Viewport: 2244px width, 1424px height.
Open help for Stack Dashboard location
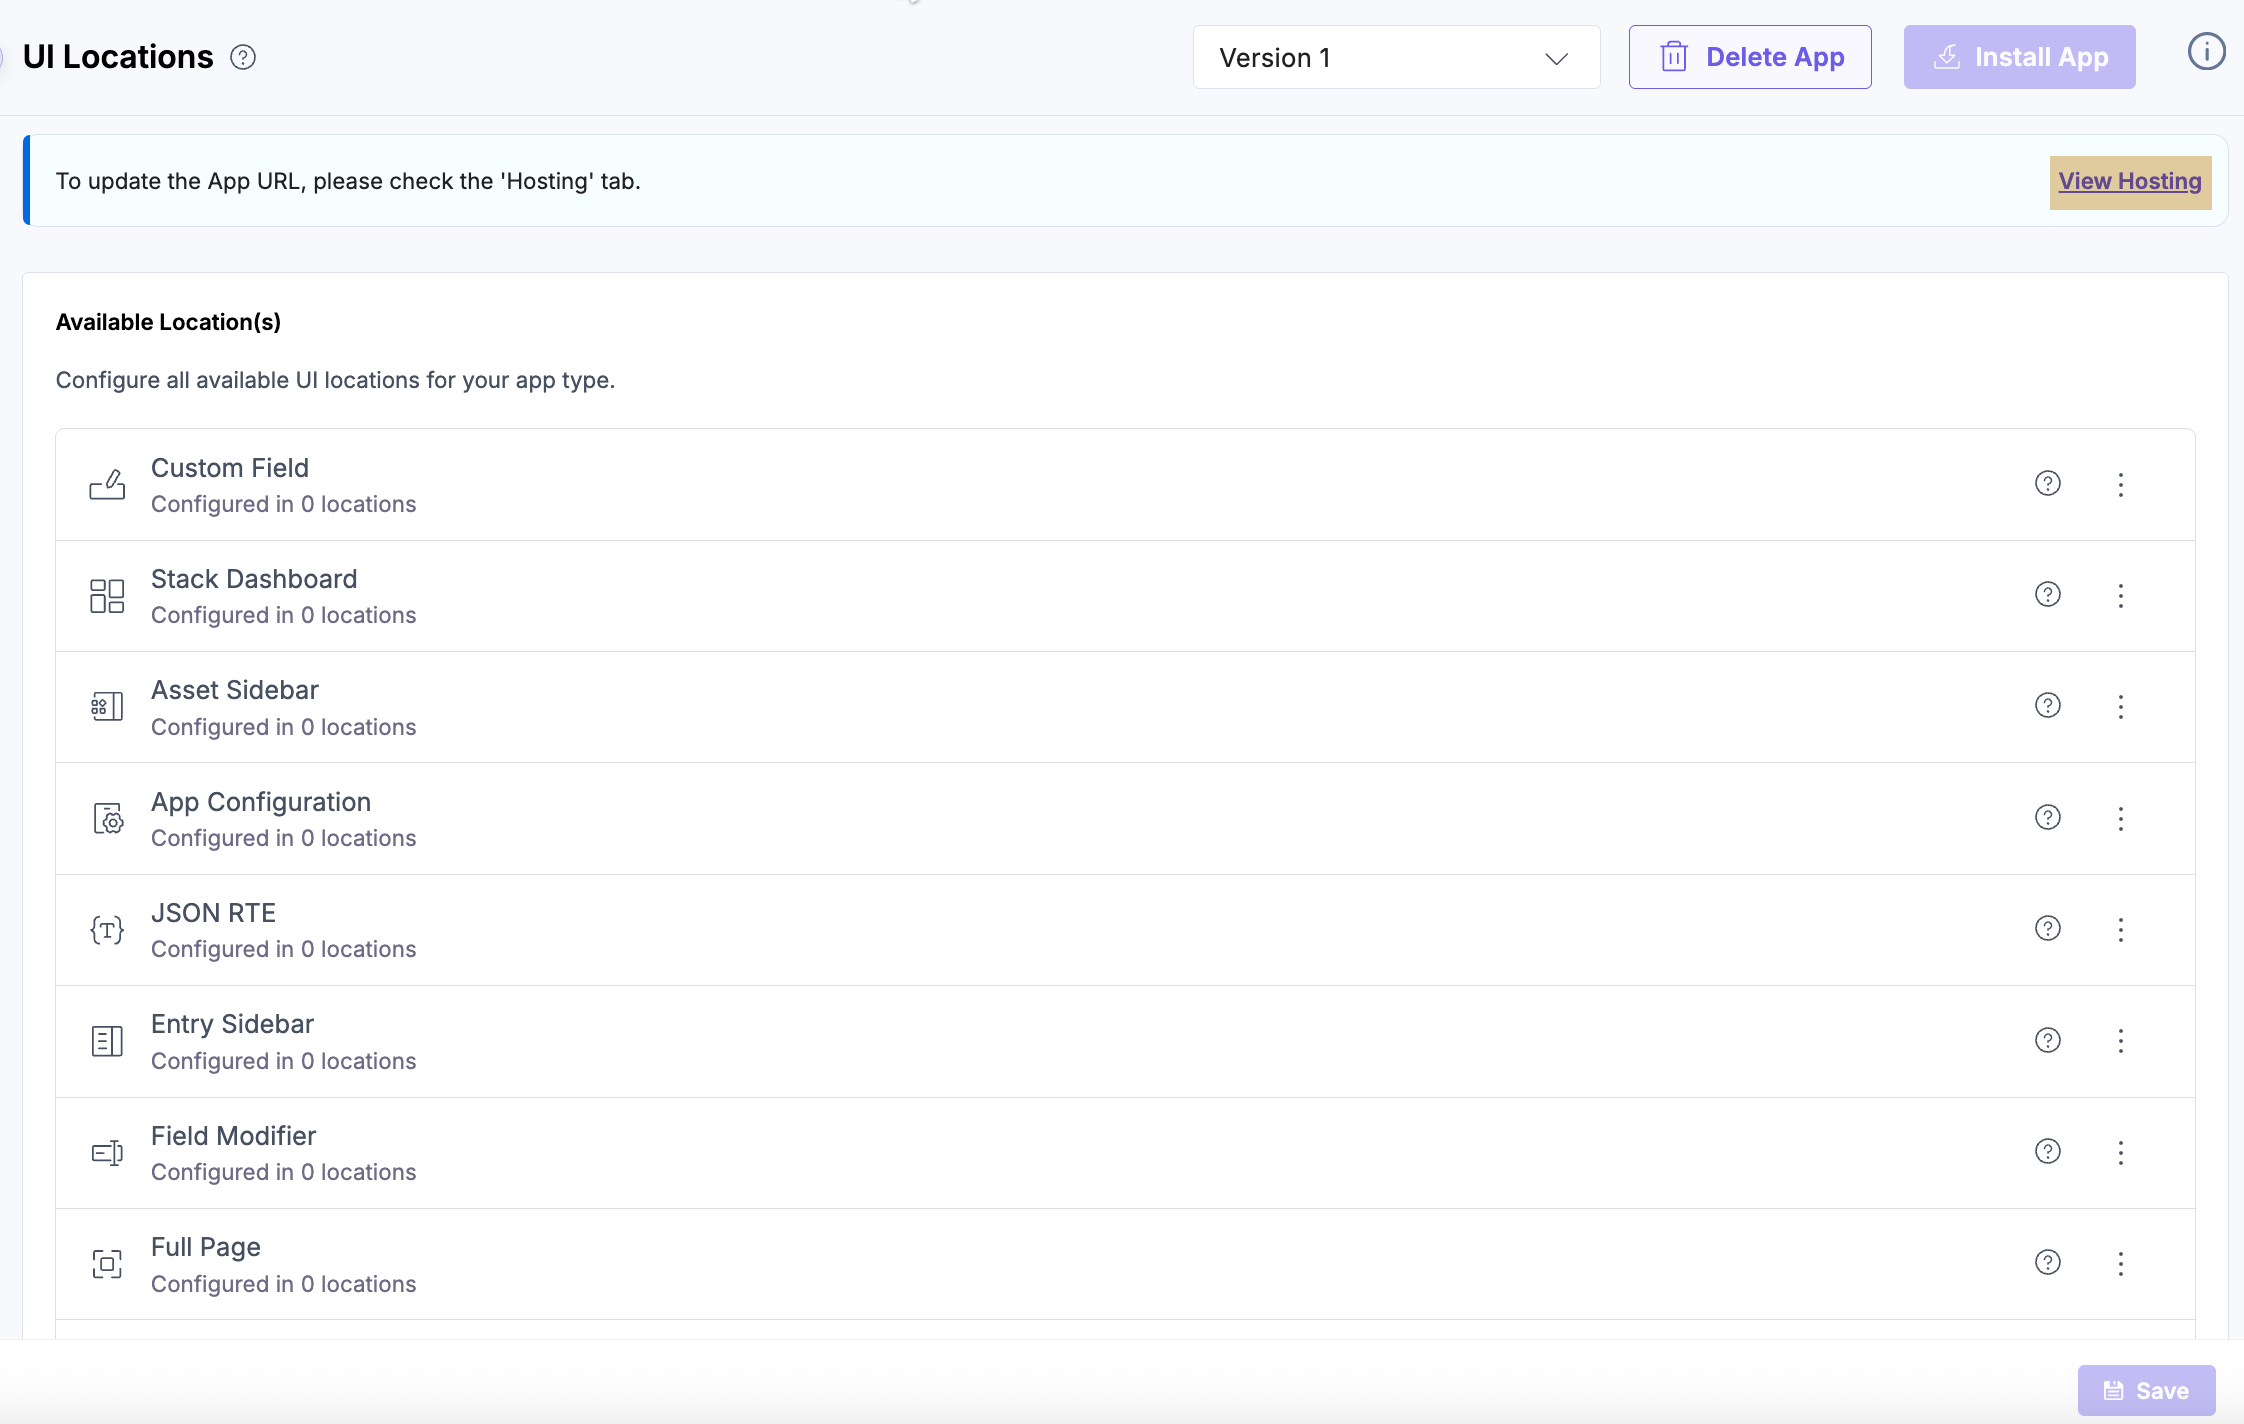(x=2047, y=595)
